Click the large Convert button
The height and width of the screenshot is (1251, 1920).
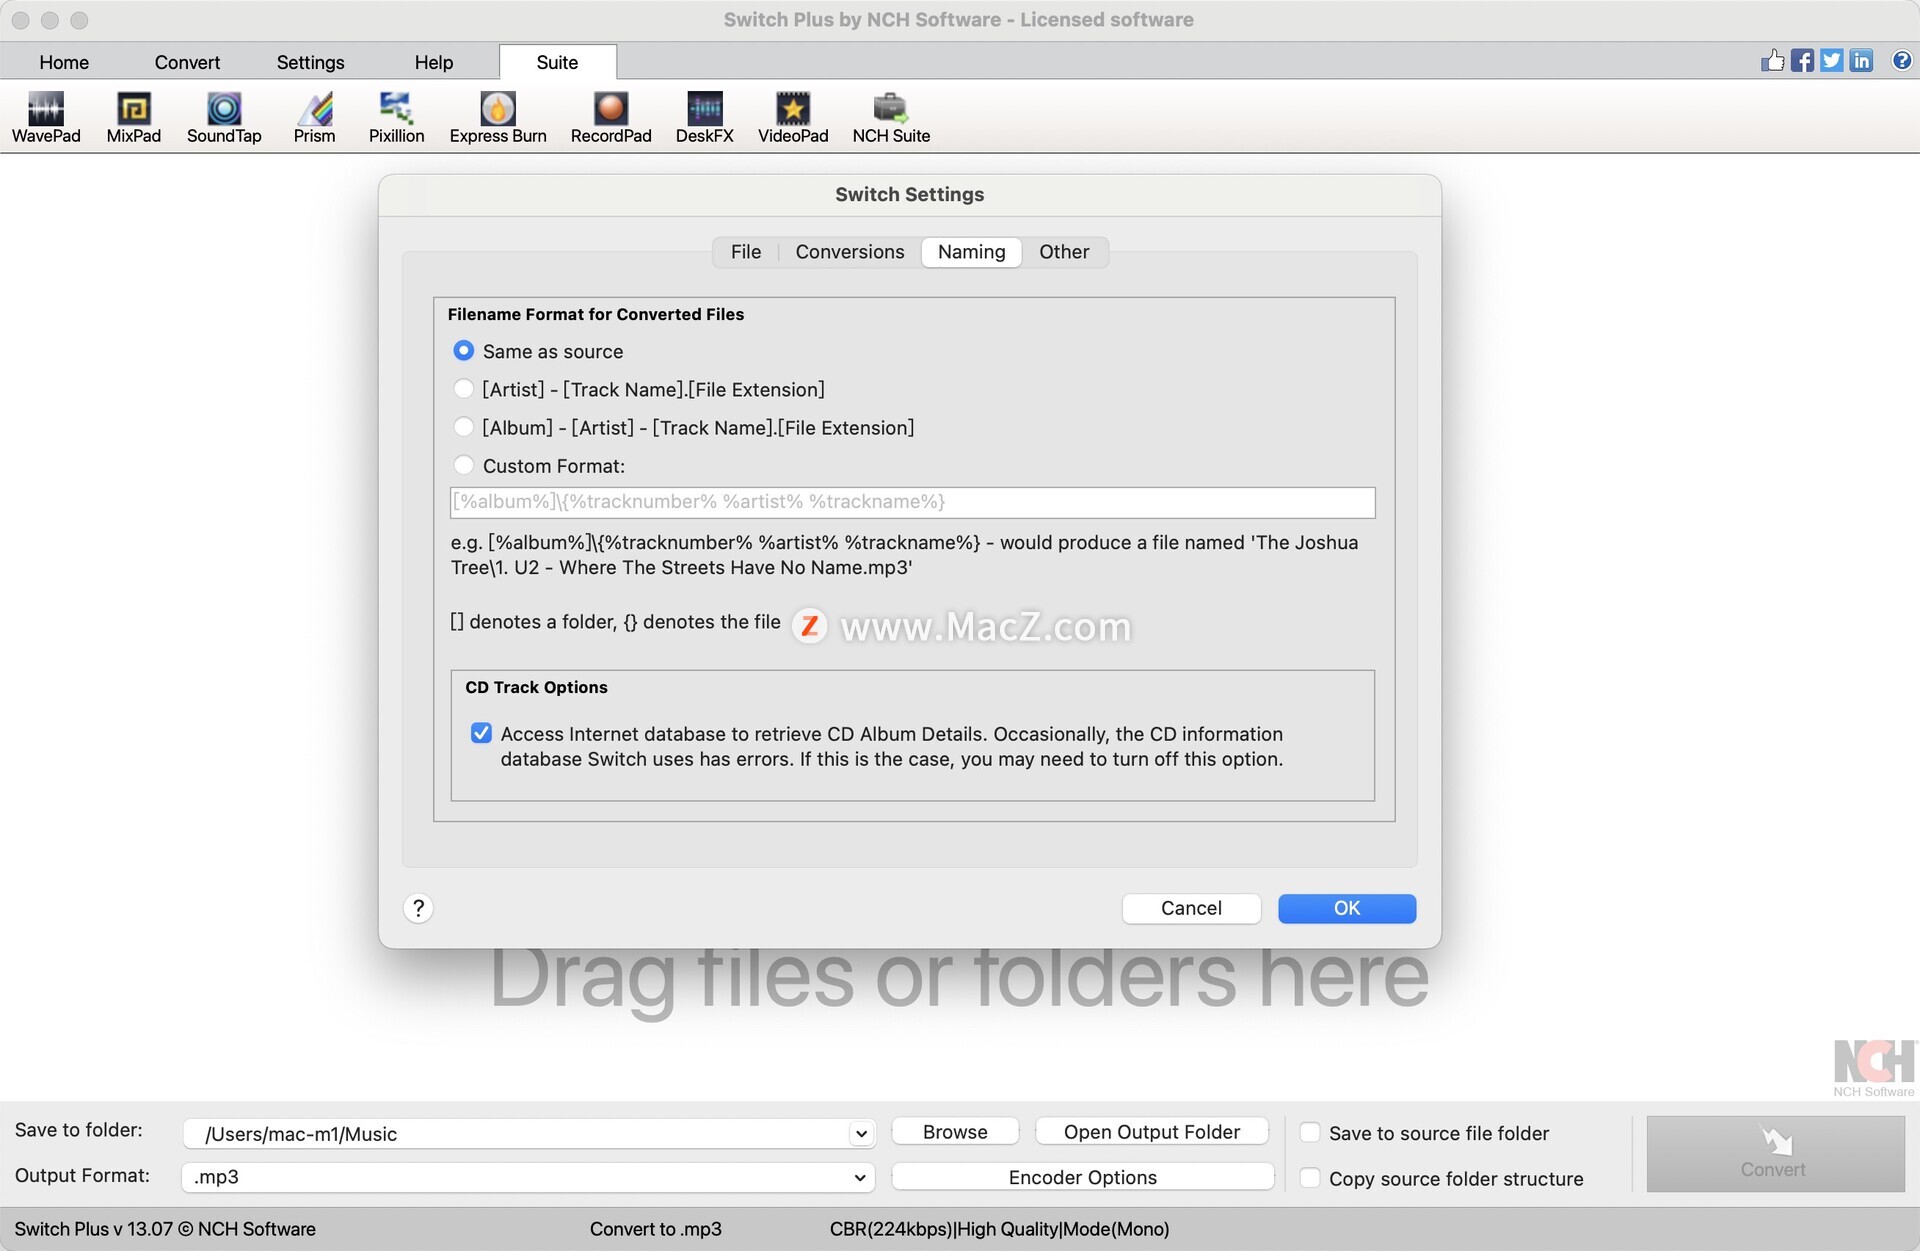(x=1775, y=1154)
